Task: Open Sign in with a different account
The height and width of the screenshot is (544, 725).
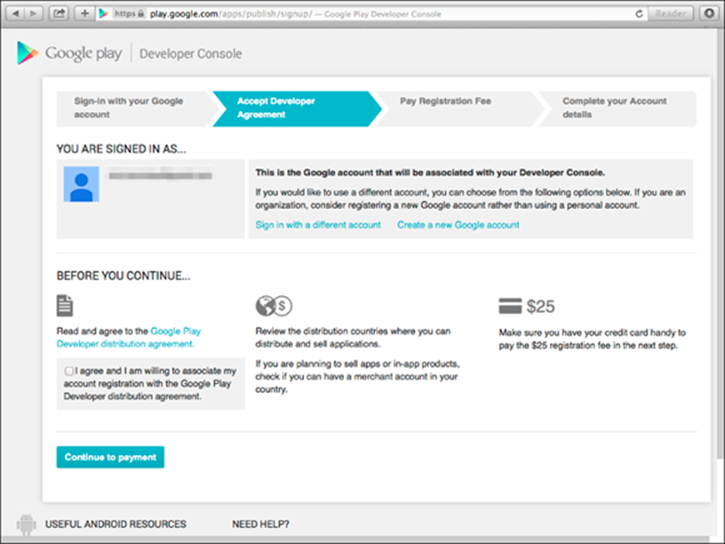Action: coord(318,225)
